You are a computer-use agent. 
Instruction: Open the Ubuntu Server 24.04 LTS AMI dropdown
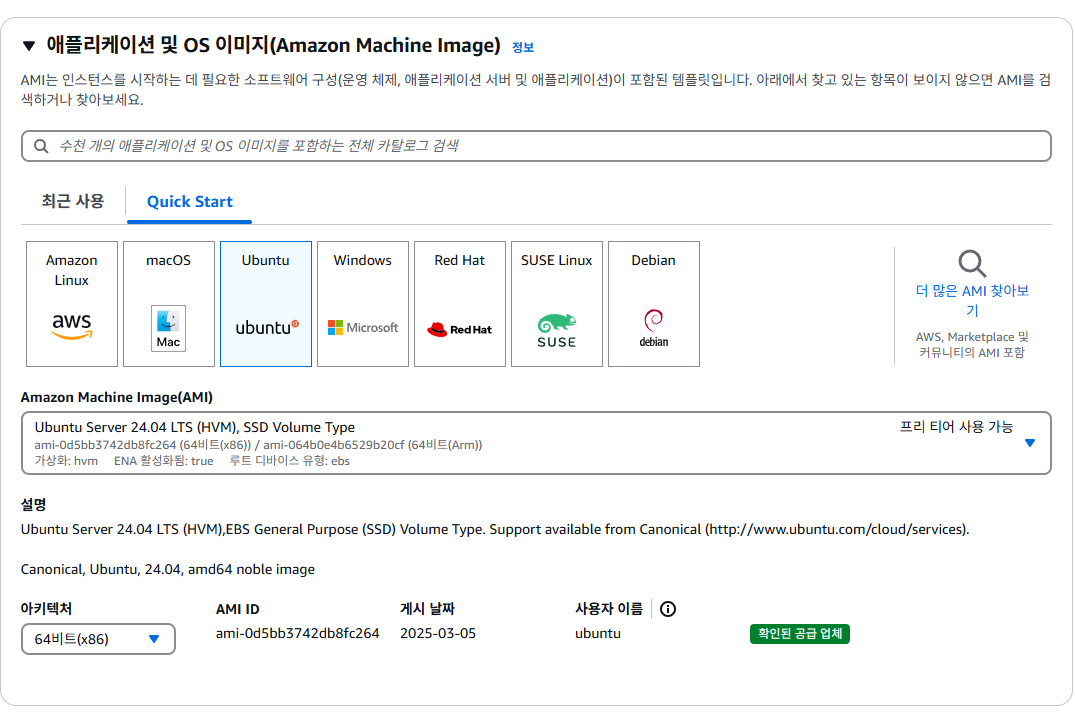pos(536,443)
